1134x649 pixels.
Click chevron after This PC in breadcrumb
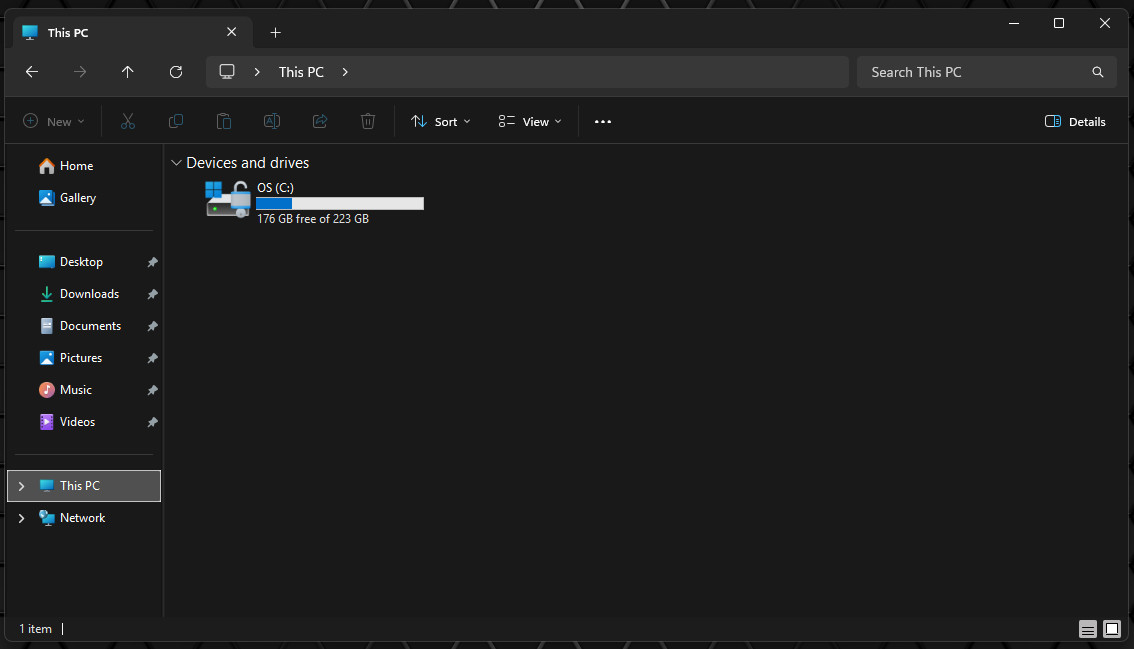345,72
